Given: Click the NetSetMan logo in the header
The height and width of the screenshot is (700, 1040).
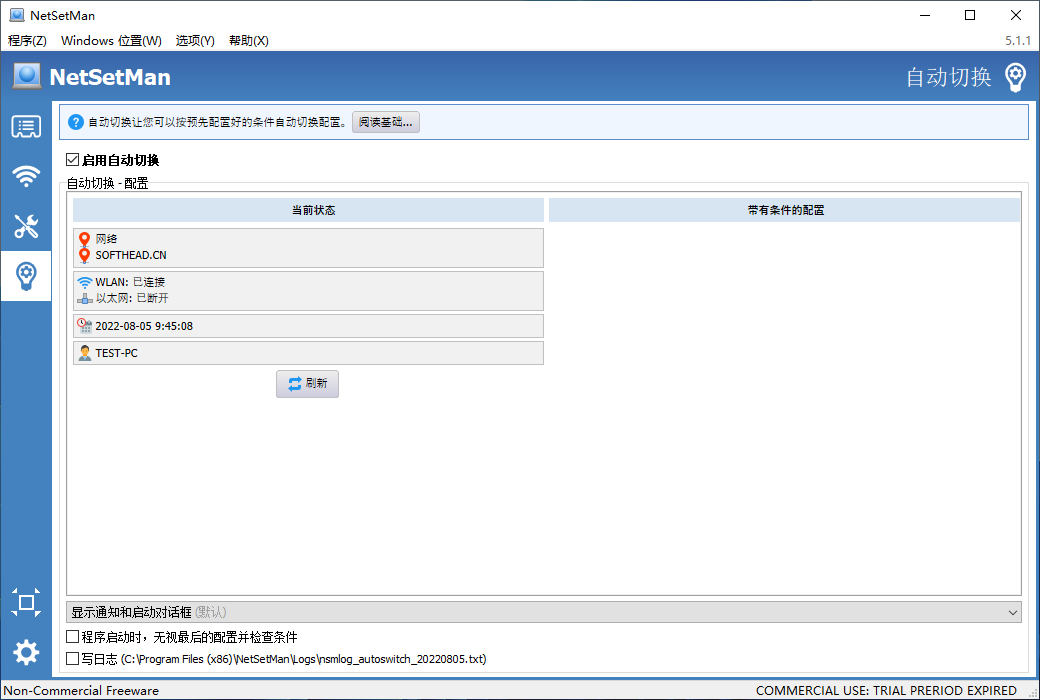Looking at the screenshot, I should tap(27, 77).
